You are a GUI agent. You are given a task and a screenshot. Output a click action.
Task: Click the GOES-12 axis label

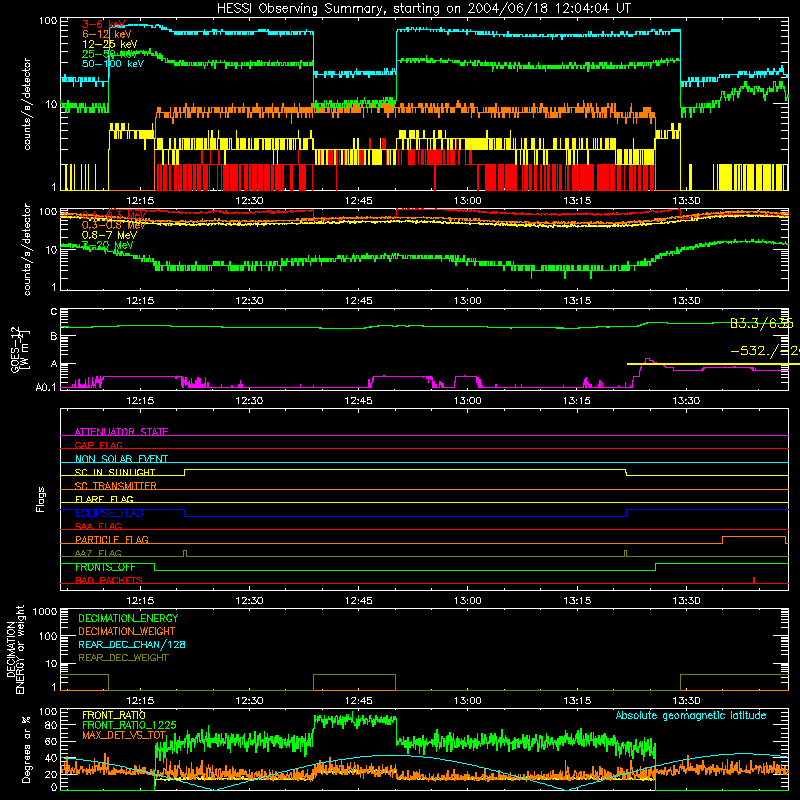pos(18,349)
